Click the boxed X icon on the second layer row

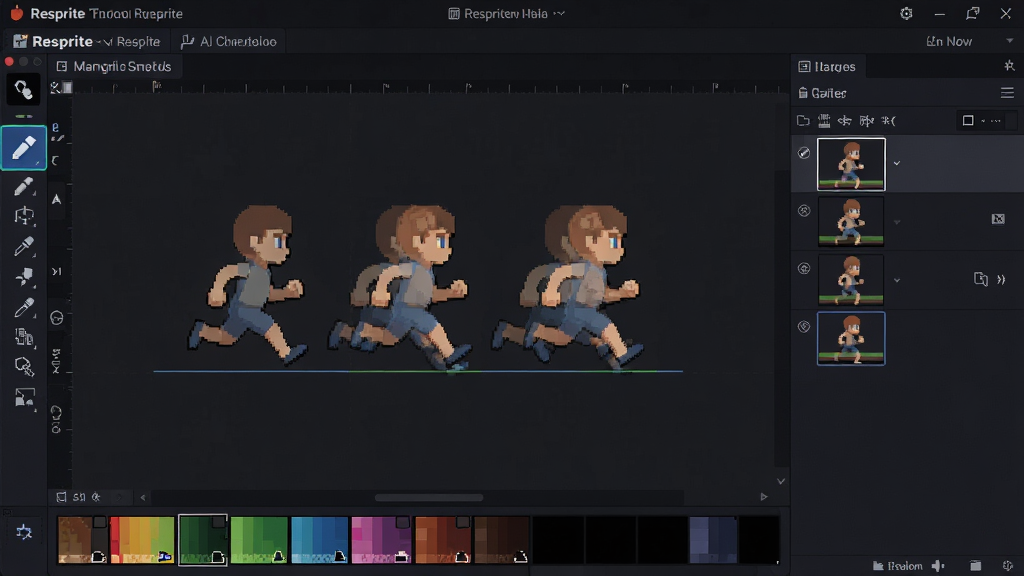(x=998, y=219)
